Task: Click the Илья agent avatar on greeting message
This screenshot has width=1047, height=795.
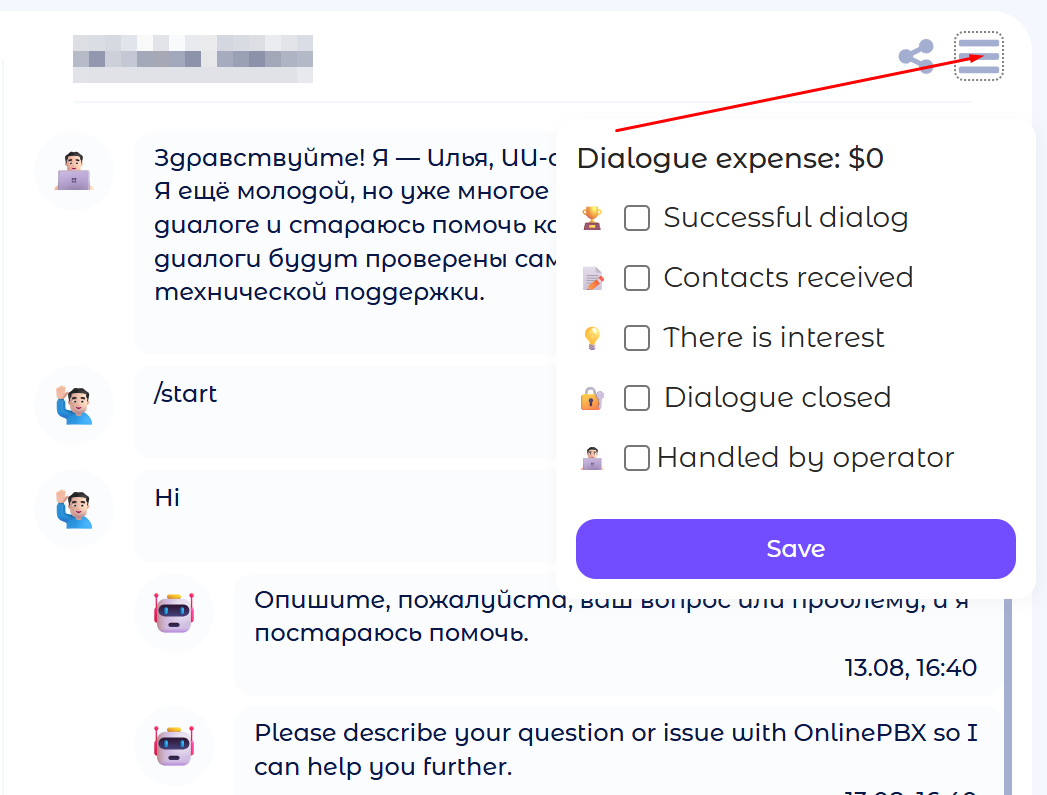Action: click(74, 171)
